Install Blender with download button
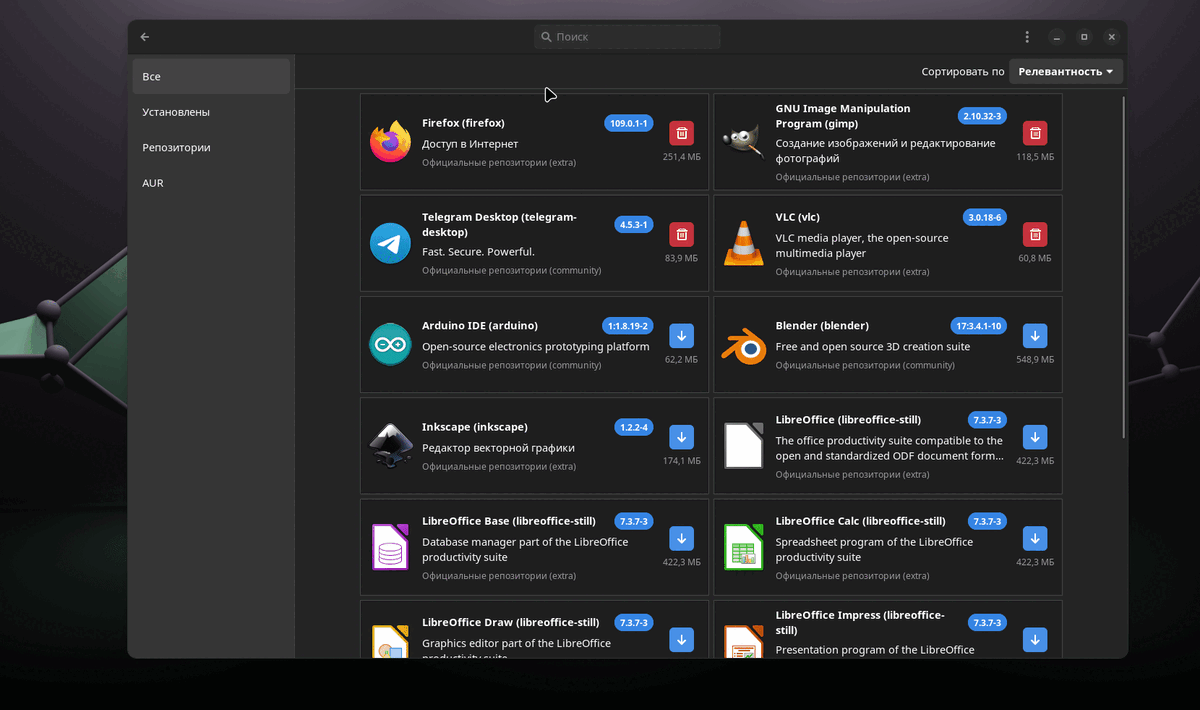1200x710 pixels. click(x=1035, y=335)
